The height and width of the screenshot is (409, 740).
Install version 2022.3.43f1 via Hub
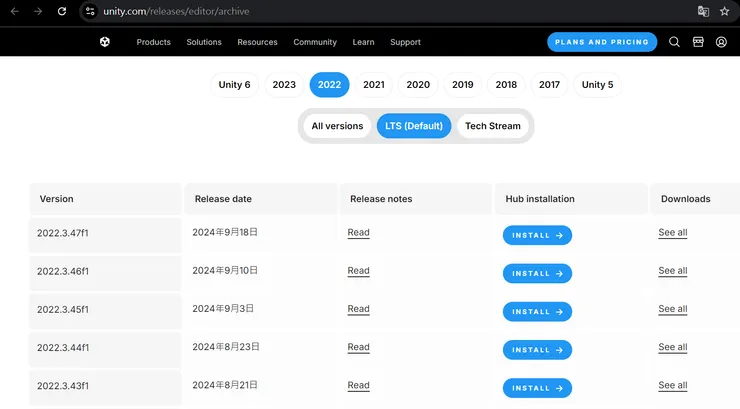pos(537,388)
